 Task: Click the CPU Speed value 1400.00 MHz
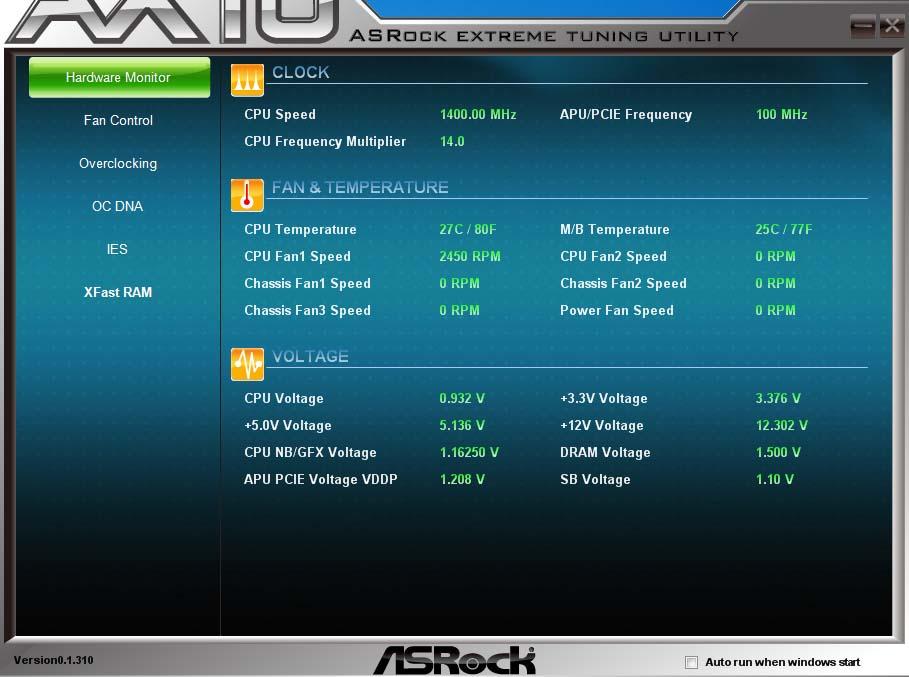tap(478, 114)
